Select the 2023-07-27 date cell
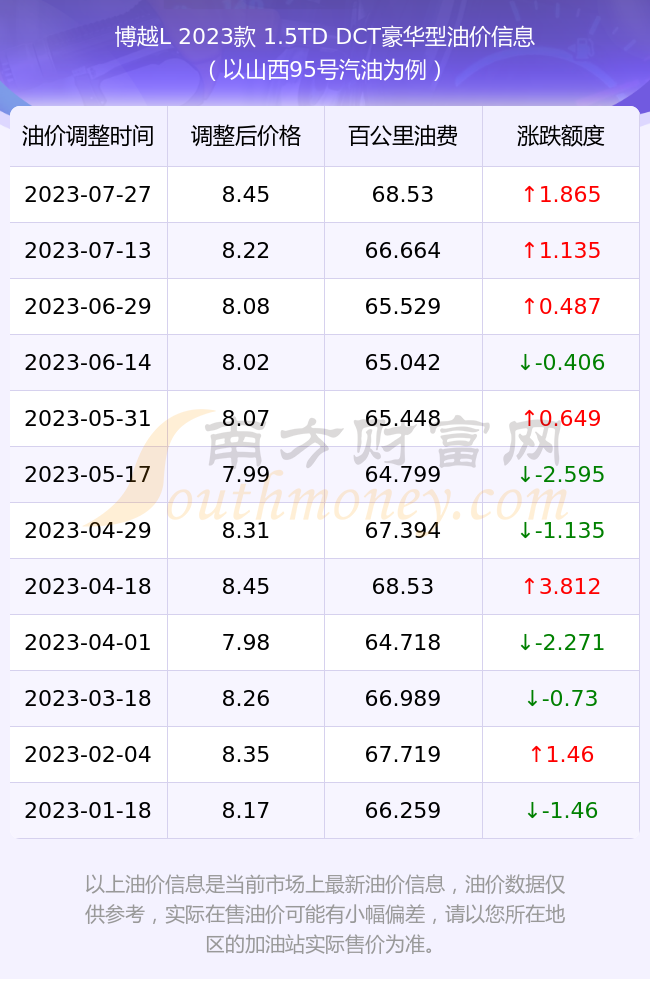The height and width of the screenshot is (1000, 650). [88, 195]
